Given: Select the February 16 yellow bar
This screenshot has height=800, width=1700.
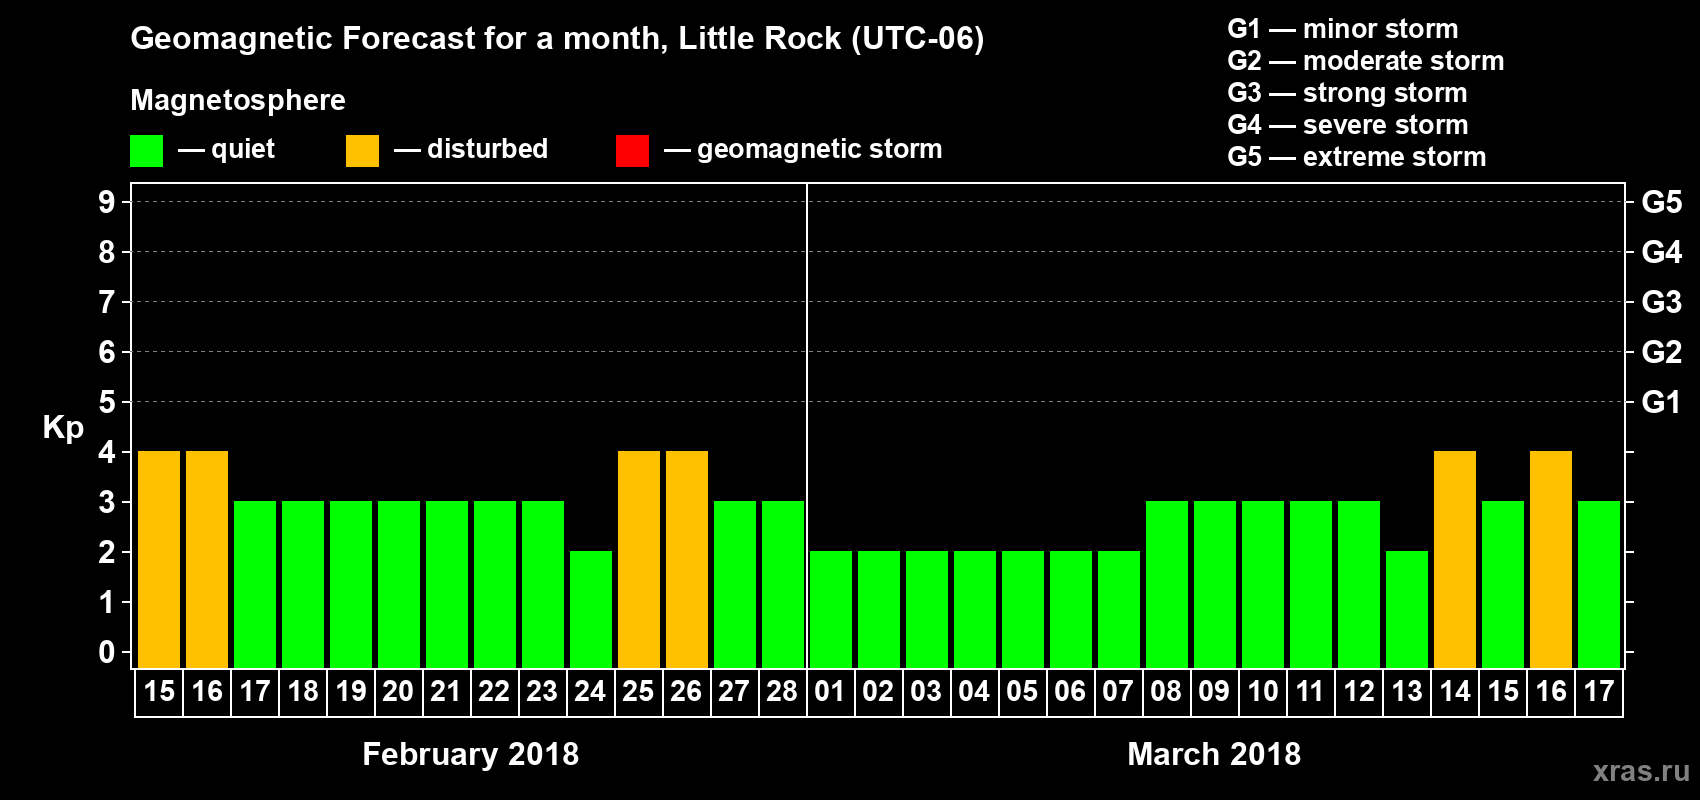Looking at the screenshot, I should coord(207,559).
